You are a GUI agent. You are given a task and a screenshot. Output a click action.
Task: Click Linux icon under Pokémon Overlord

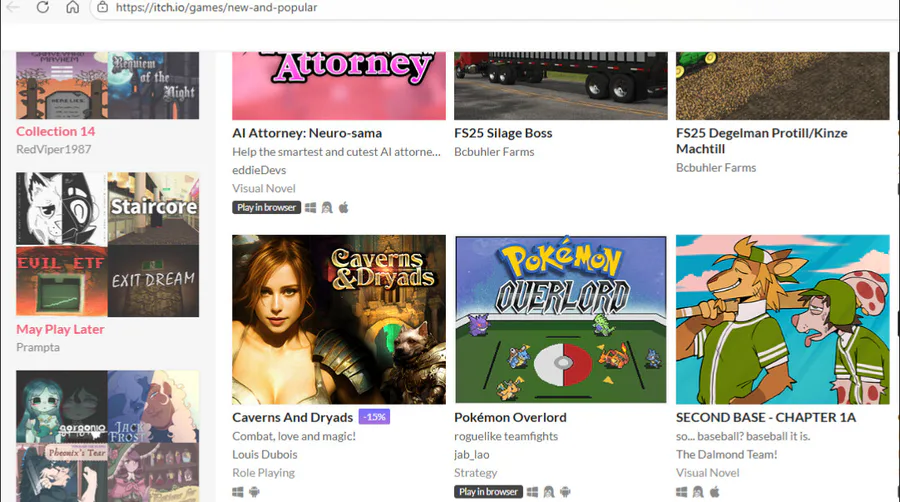(x=549, y=492)
